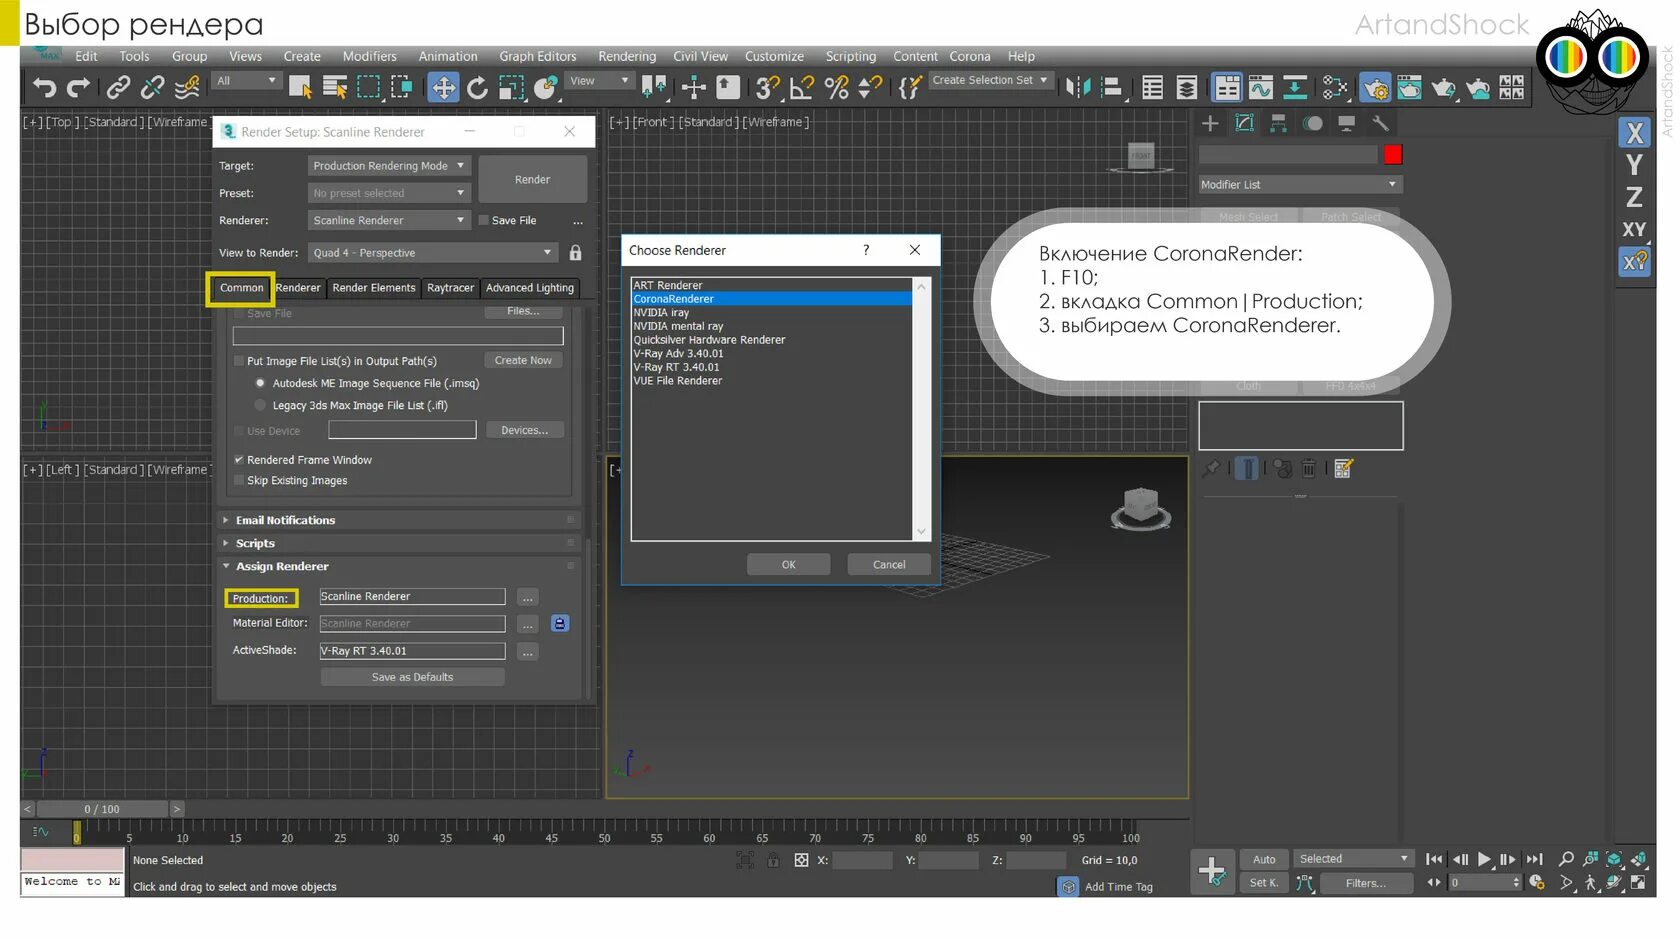The height and width of the screenshot is (939, 1680).
Task: Open the Utilities command panel wrench
Action: point(1380,124)
